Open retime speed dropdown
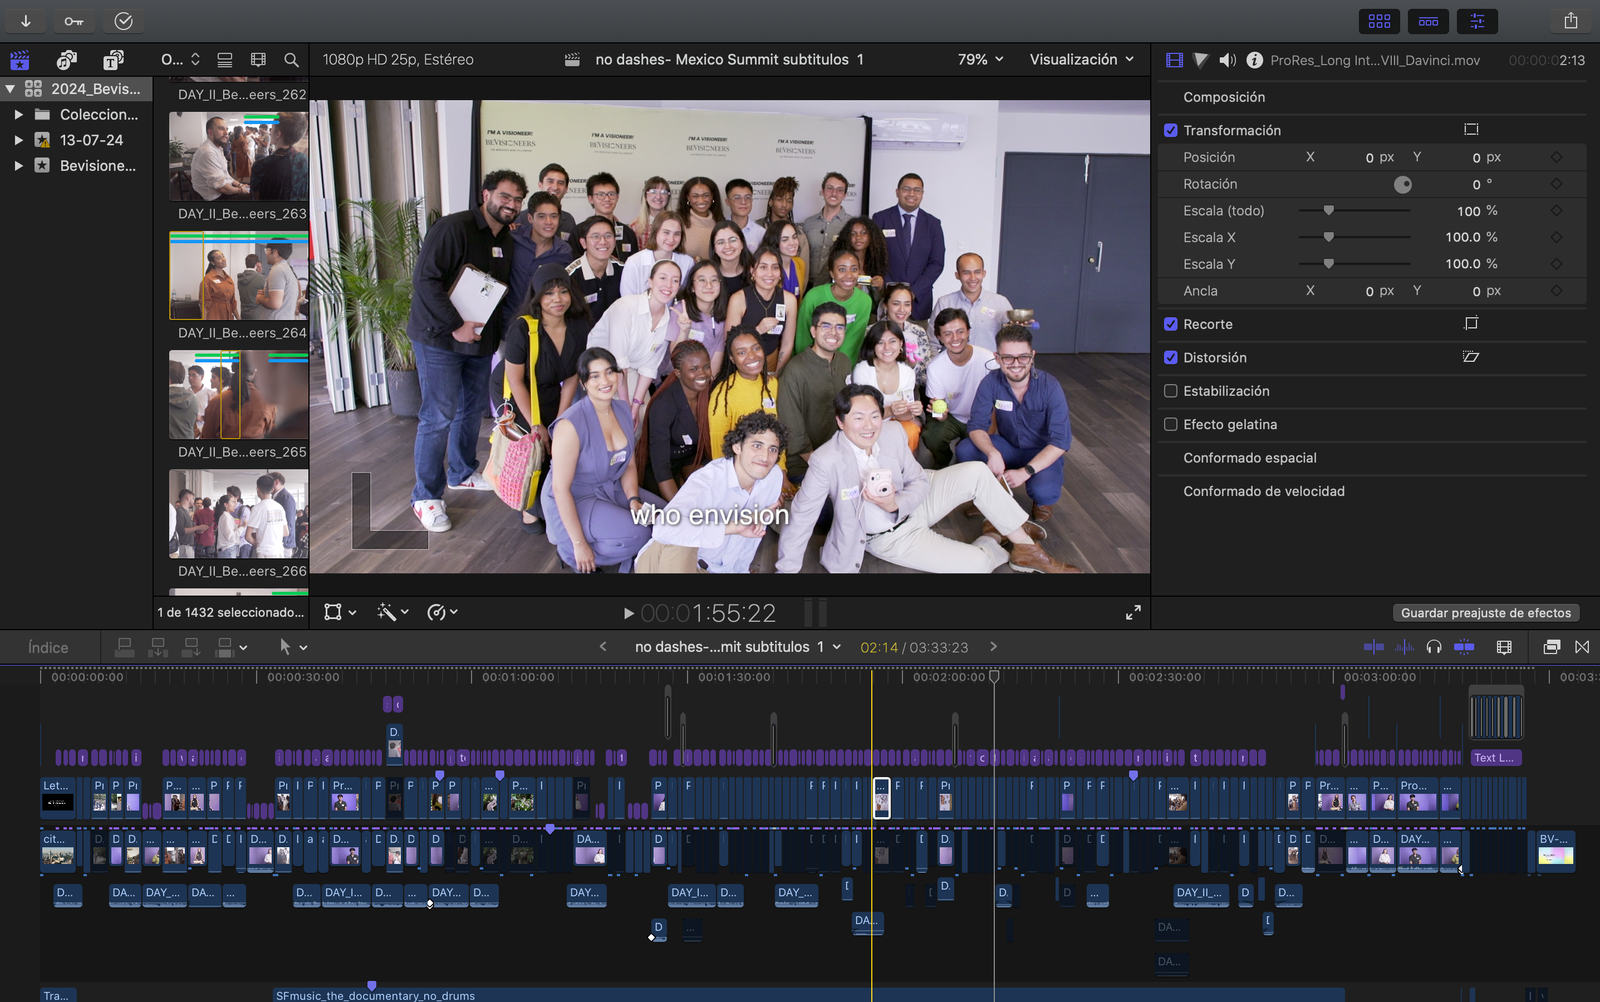 click(442, 612)
